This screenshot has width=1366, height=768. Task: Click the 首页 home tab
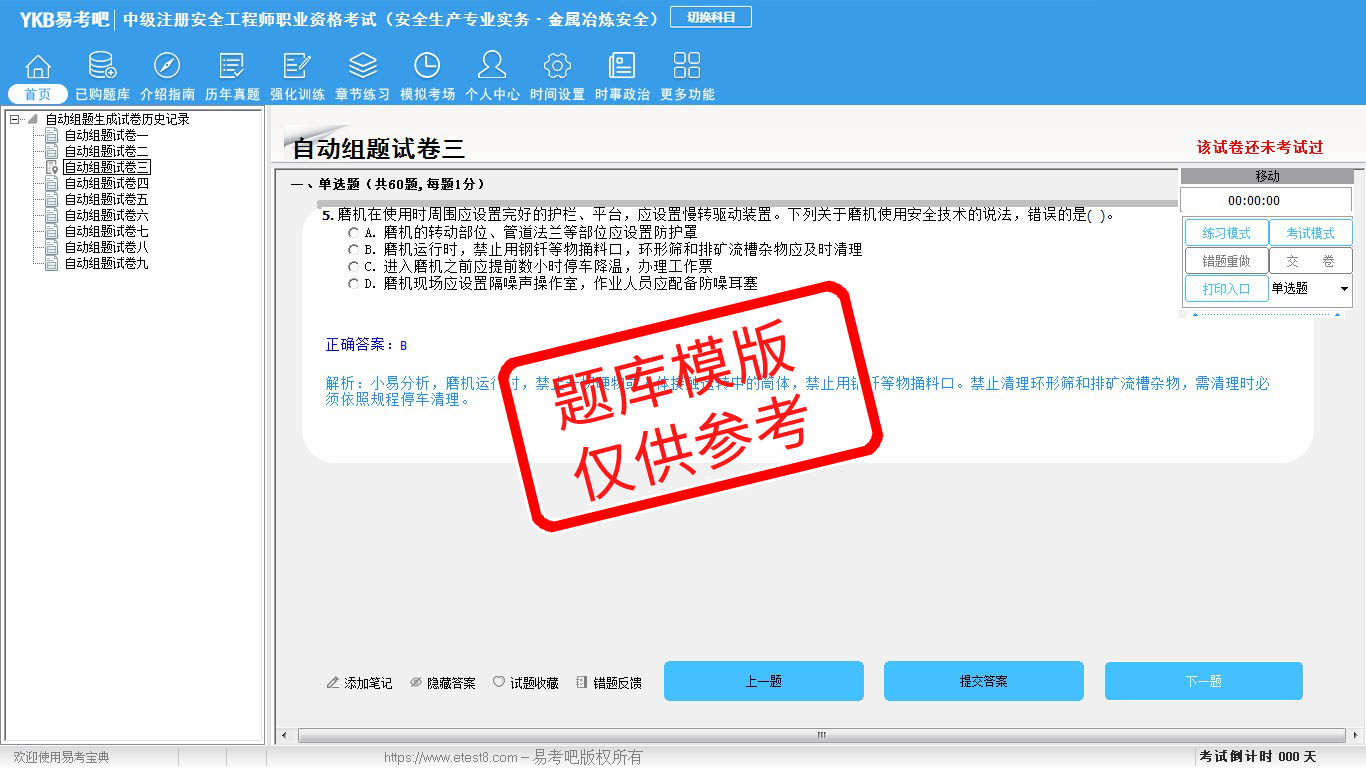(x=38, y=94)
